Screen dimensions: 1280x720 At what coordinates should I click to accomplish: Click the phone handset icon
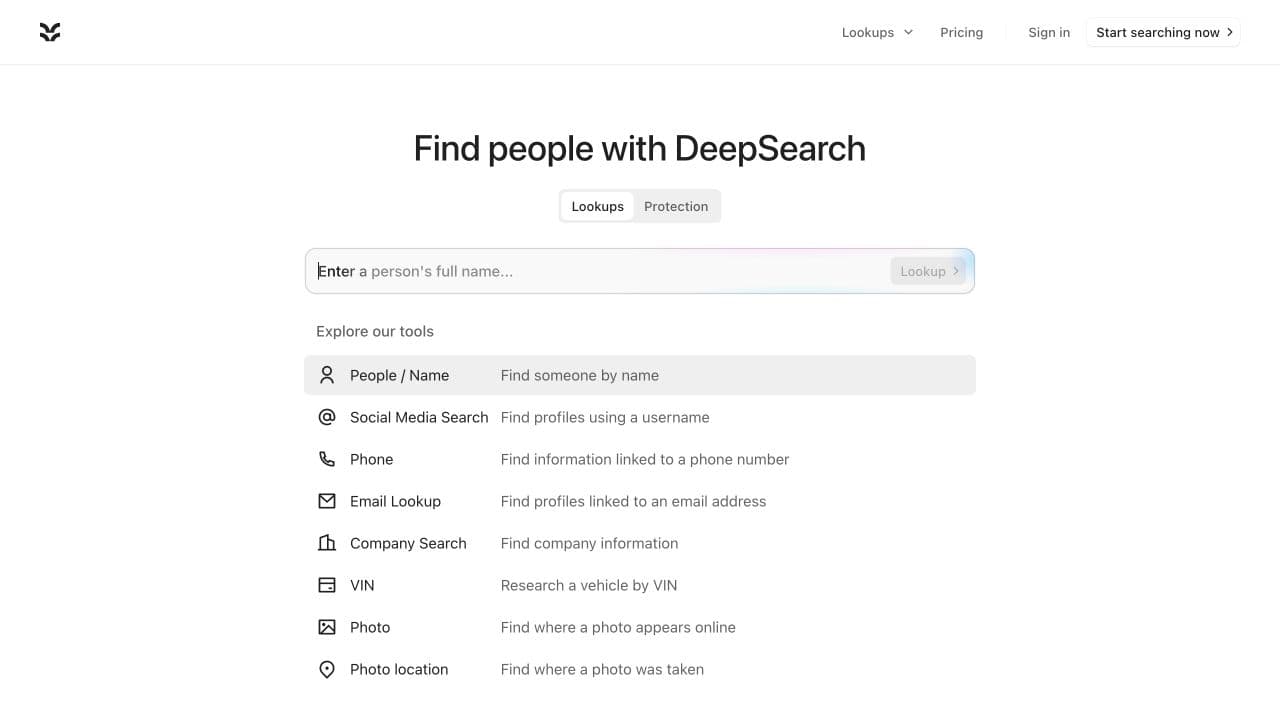pos(327,459)
